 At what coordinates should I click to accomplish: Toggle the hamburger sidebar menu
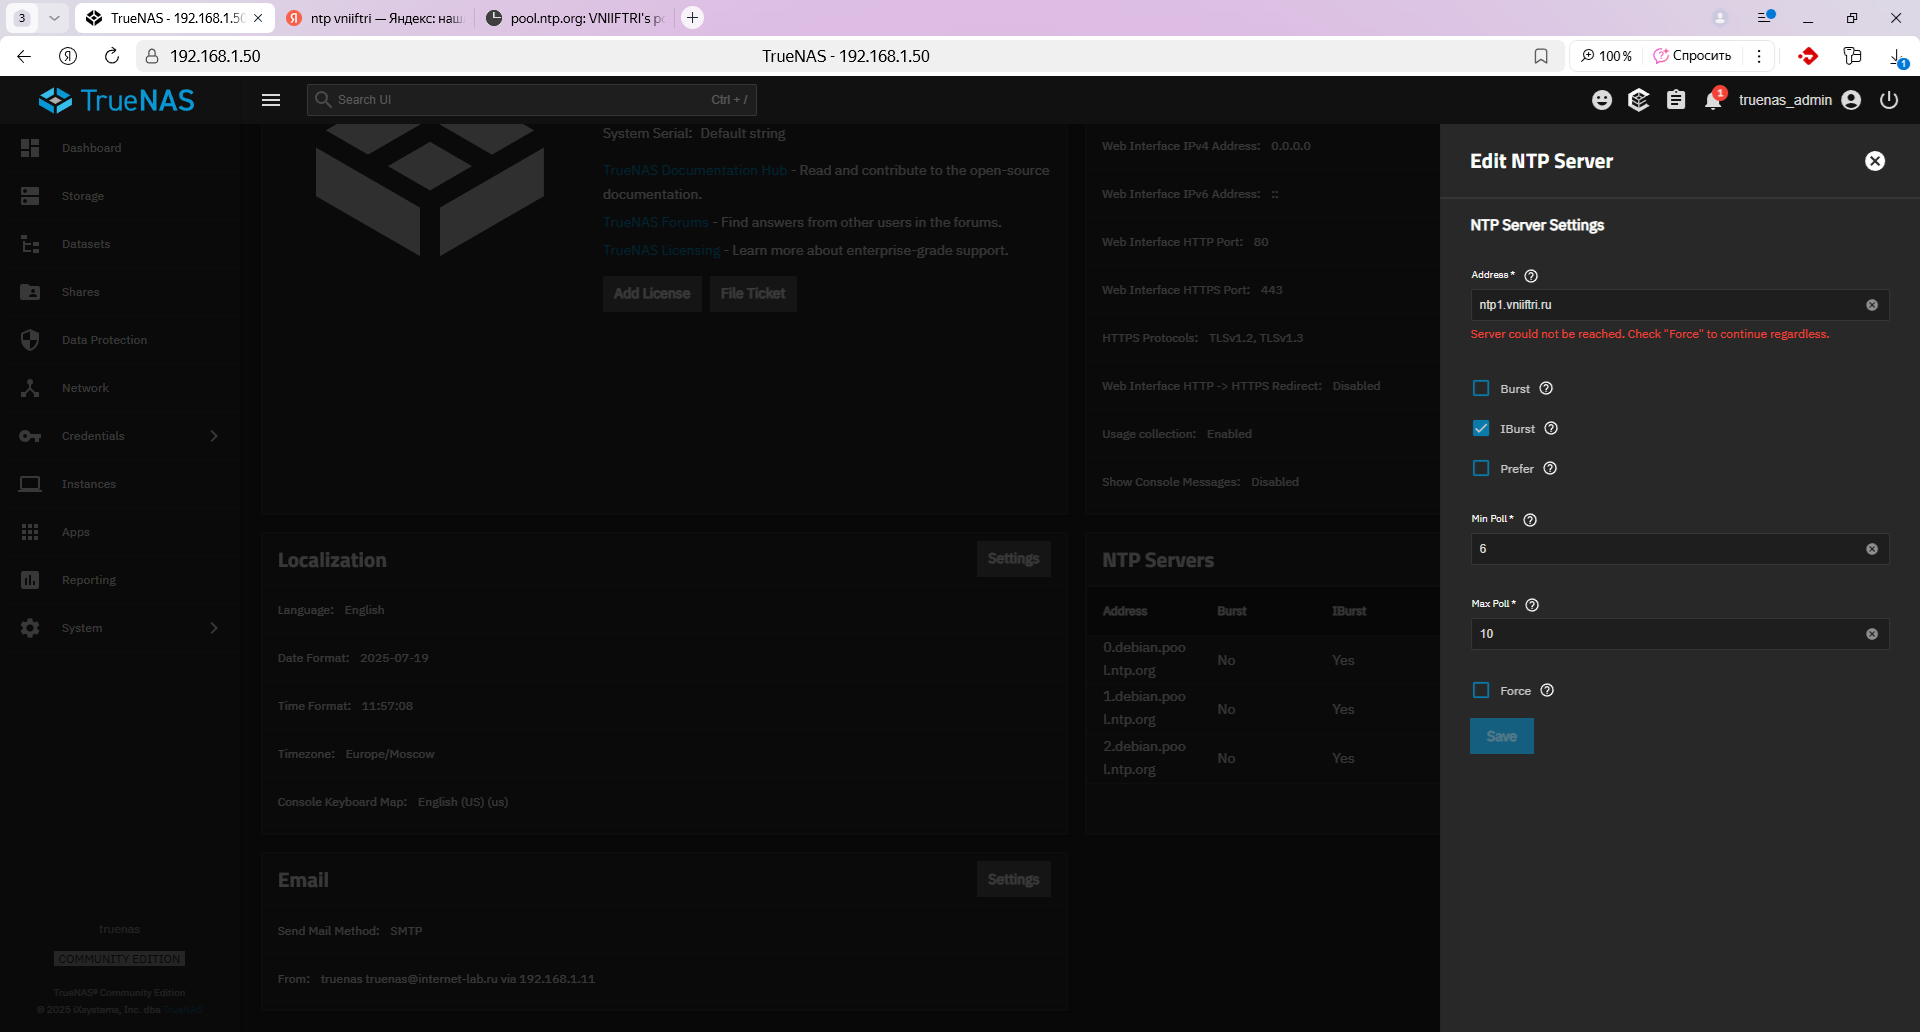(x=271, y=100)
